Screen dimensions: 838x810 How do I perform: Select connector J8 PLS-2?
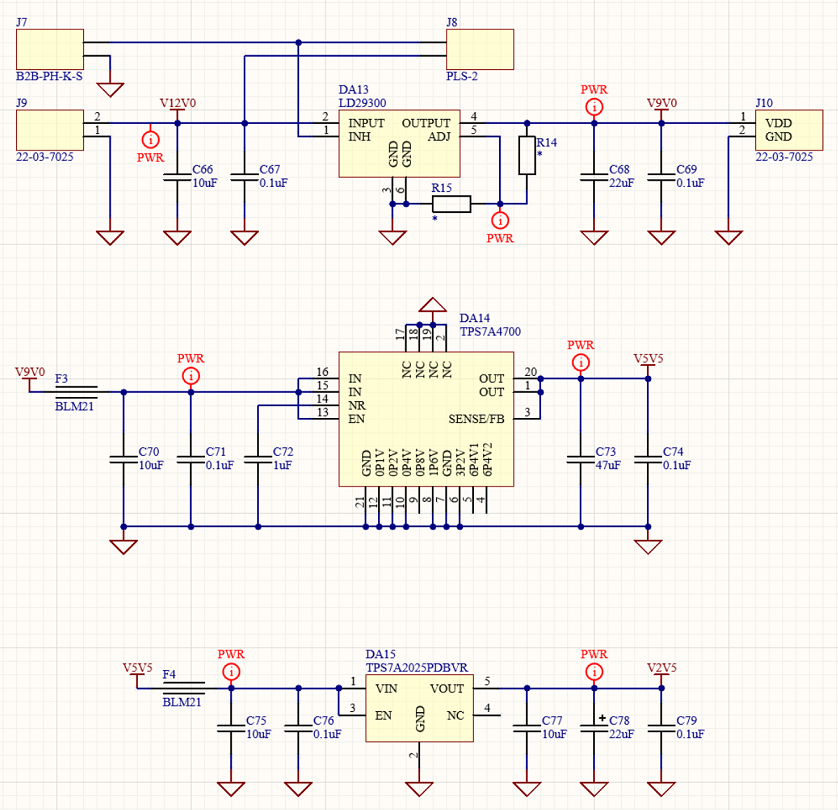pyautogui.click(x=479, y=48)
